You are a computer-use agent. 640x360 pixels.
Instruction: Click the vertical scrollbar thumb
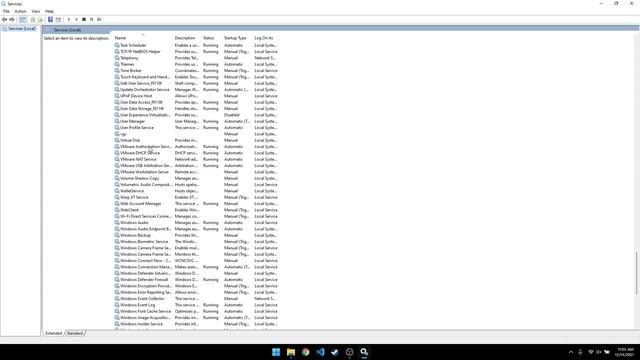click(636, 273)
